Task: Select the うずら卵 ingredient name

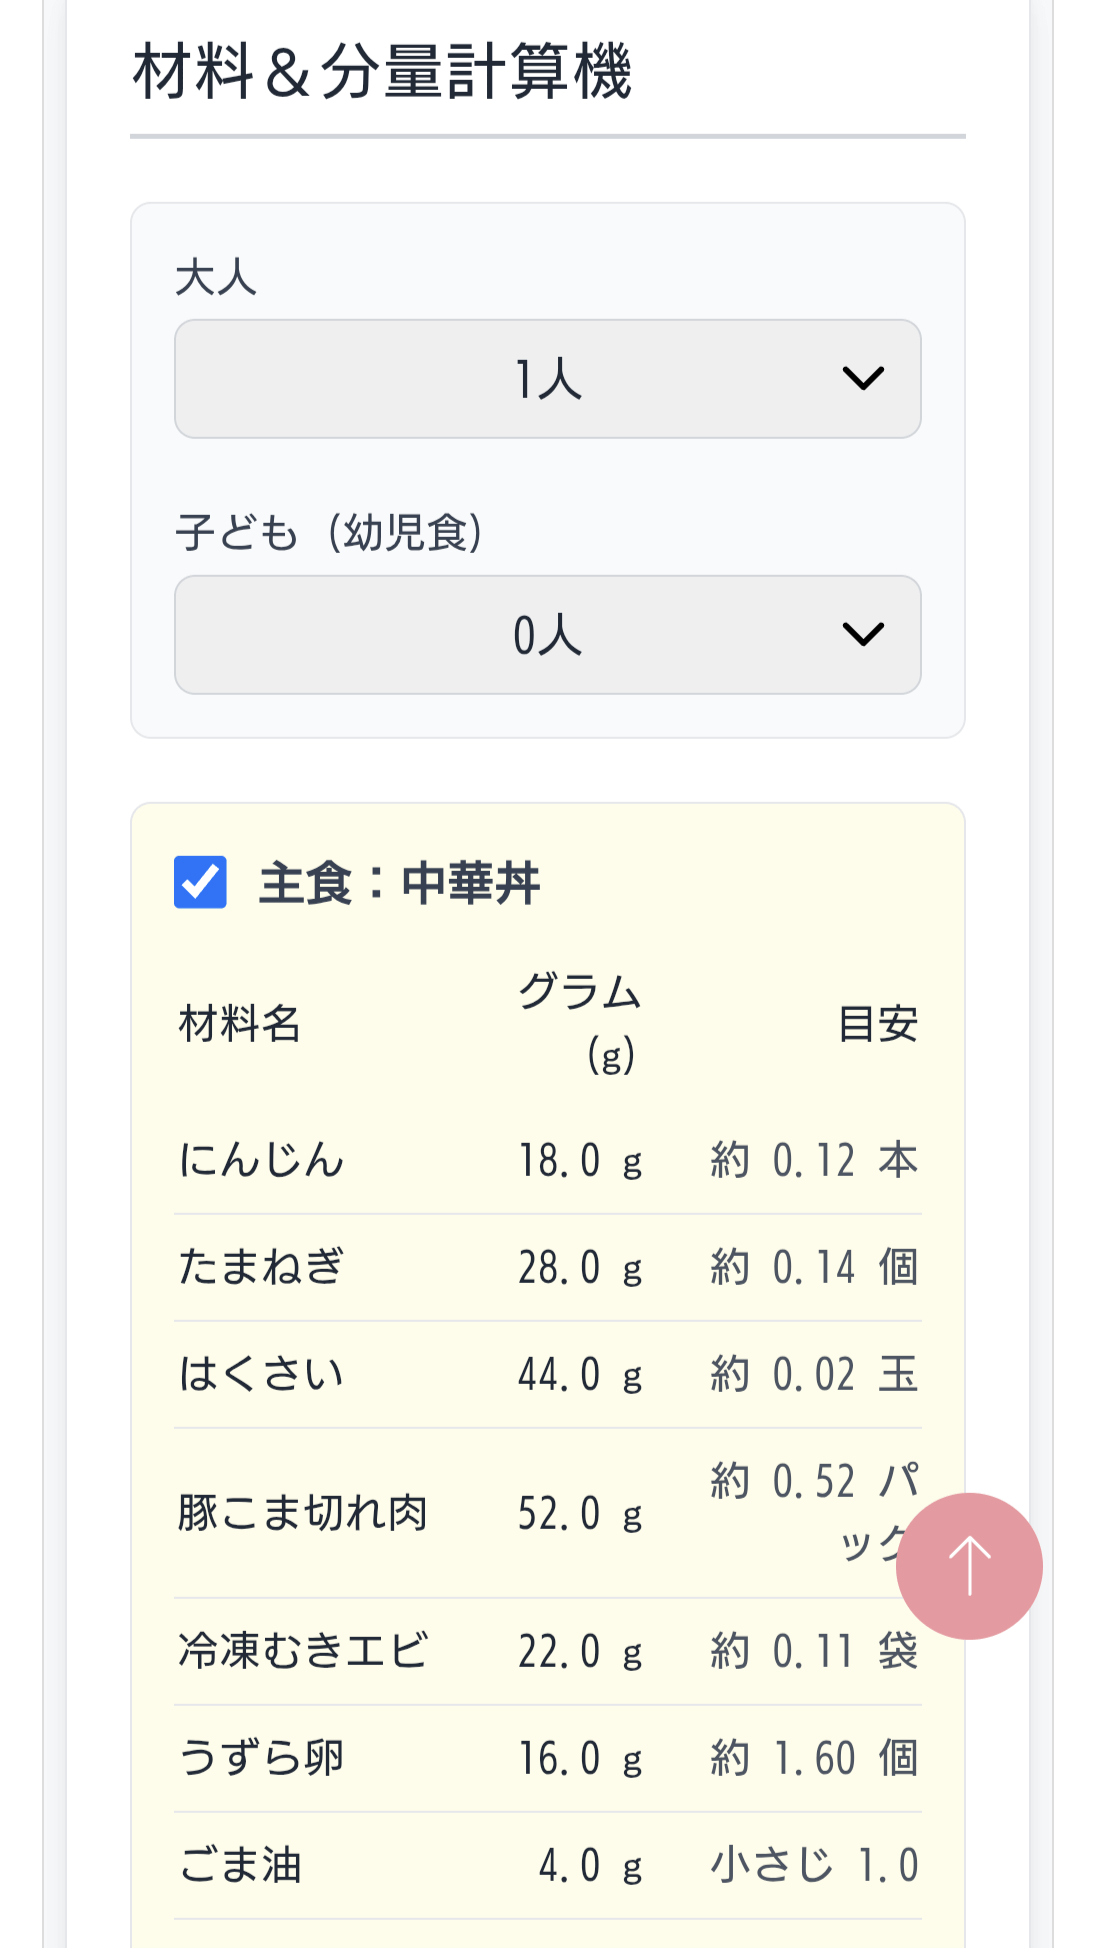Action: [x=262, y=1758]
